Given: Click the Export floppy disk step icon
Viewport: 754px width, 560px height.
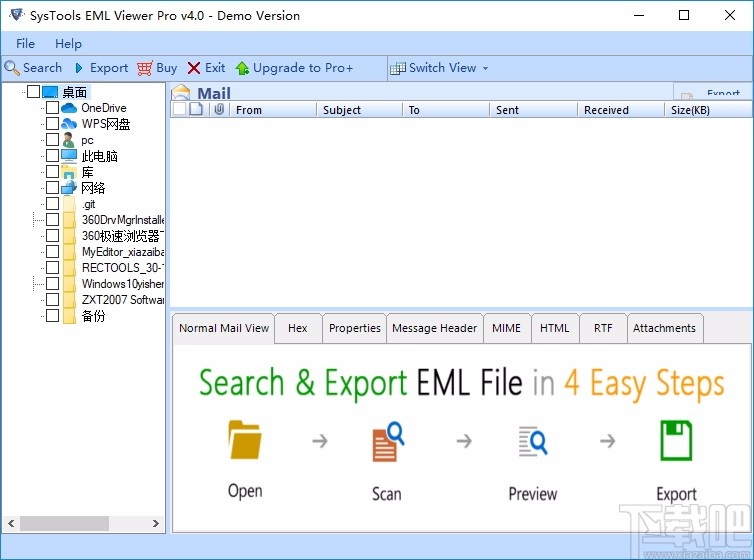Looking at the screenshot, I should click(x=676, y=440).
